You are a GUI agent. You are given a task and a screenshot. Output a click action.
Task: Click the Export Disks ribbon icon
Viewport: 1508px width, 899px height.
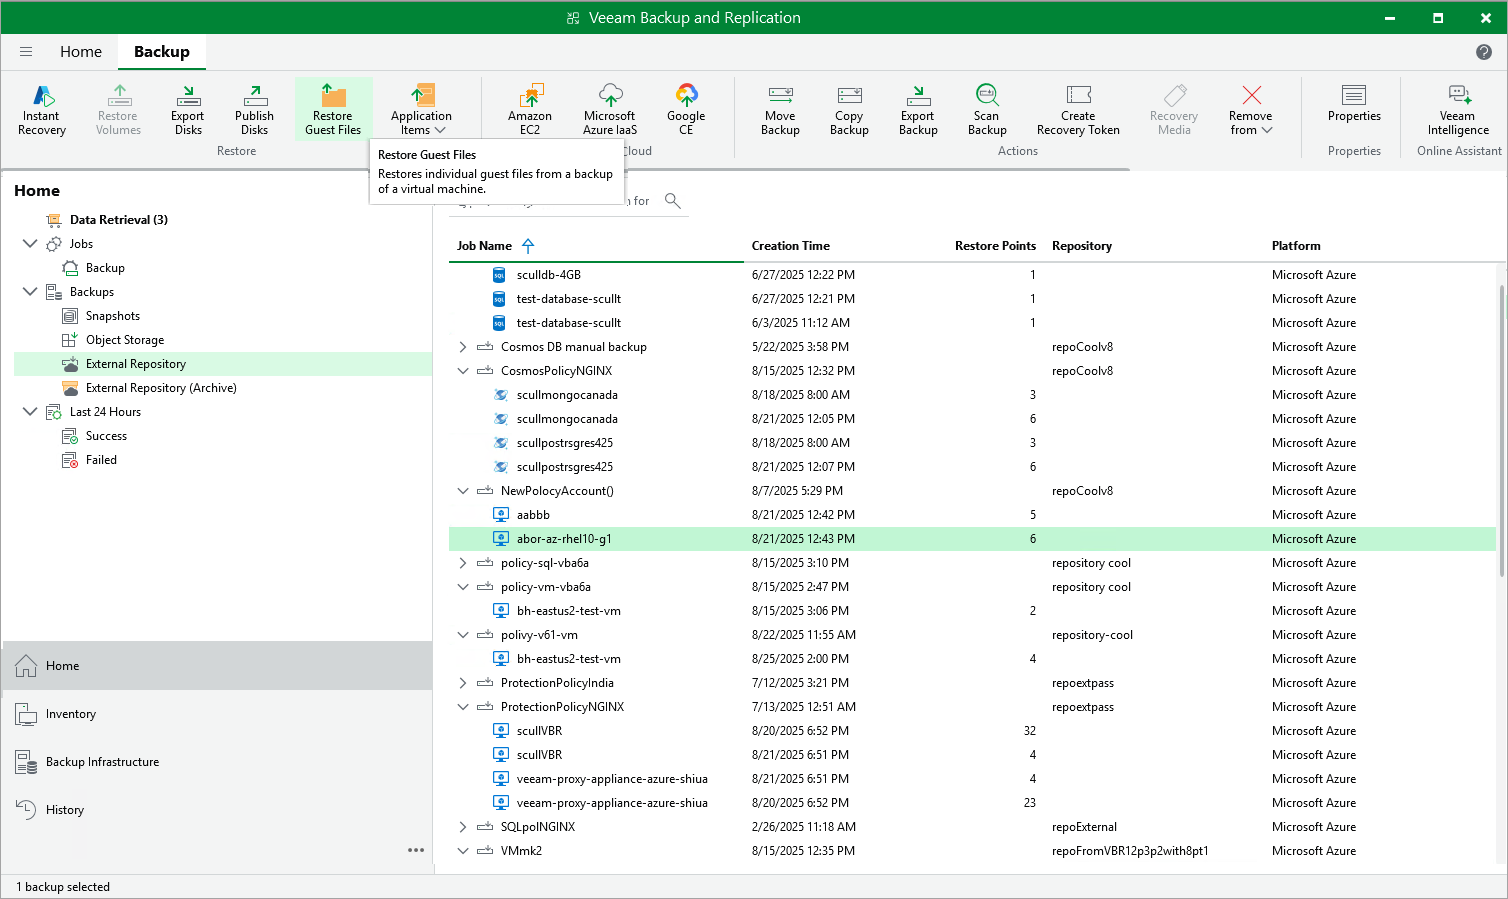click(x=188, y=109)
